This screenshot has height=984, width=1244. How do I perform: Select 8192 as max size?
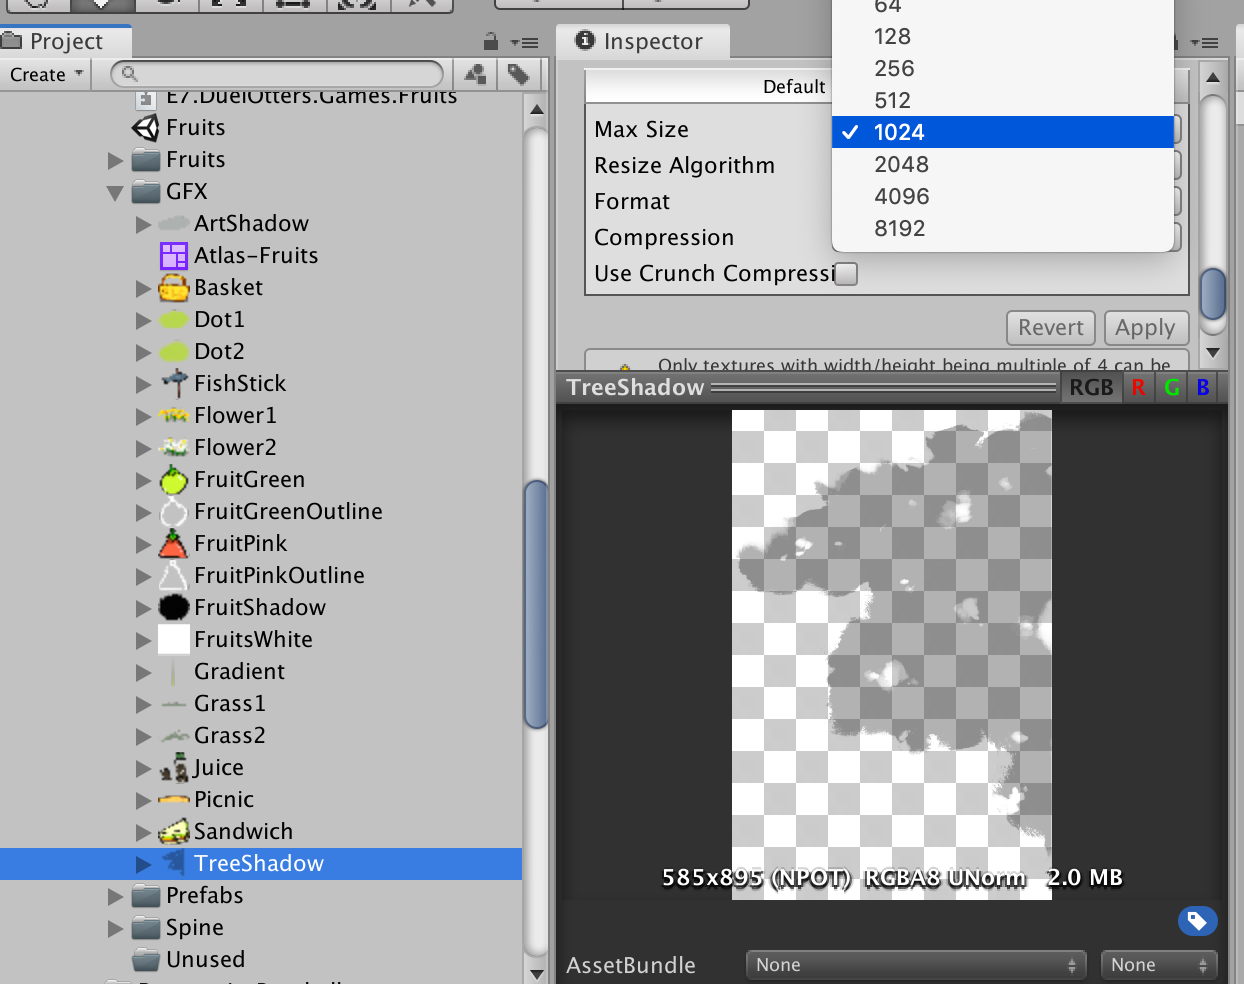tap(1003, 229)
